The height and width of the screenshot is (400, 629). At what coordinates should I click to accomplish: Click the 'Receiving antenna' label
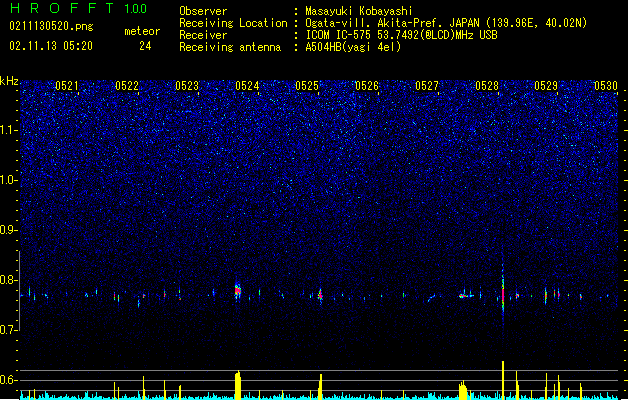[230, 47]
